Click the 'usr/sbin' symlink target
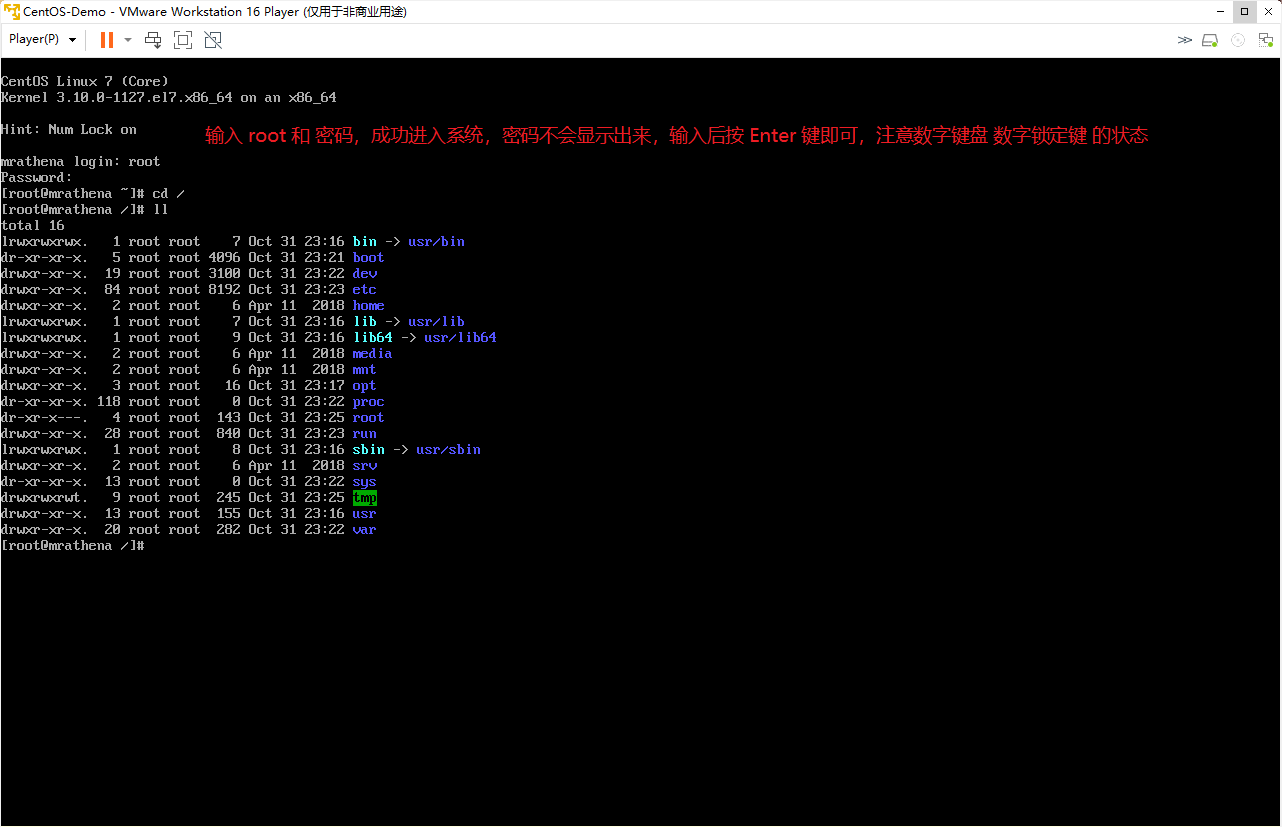This screenshot has width=1282, height=827. click(x=449, y=449)
